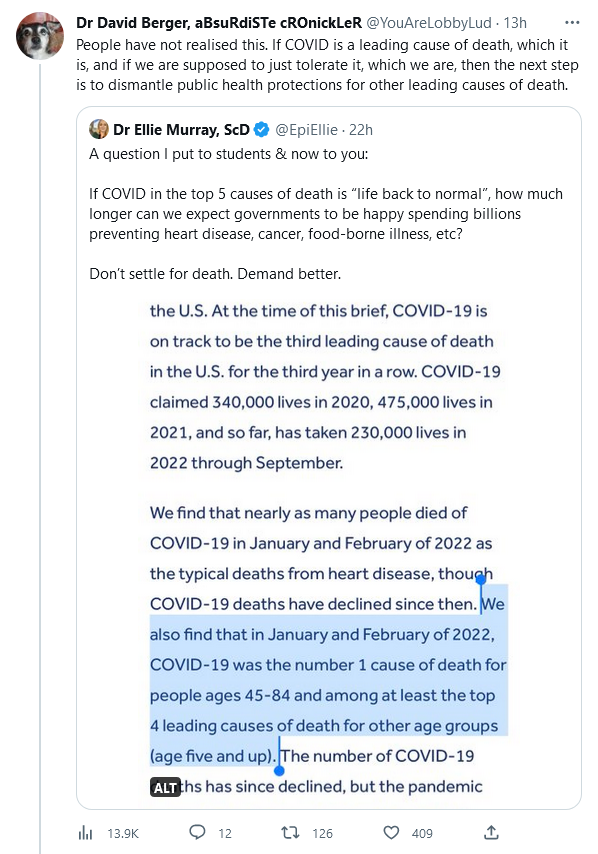Open the @EpiEllie handle
The image size is (598, 854).
tap(306, 130)
